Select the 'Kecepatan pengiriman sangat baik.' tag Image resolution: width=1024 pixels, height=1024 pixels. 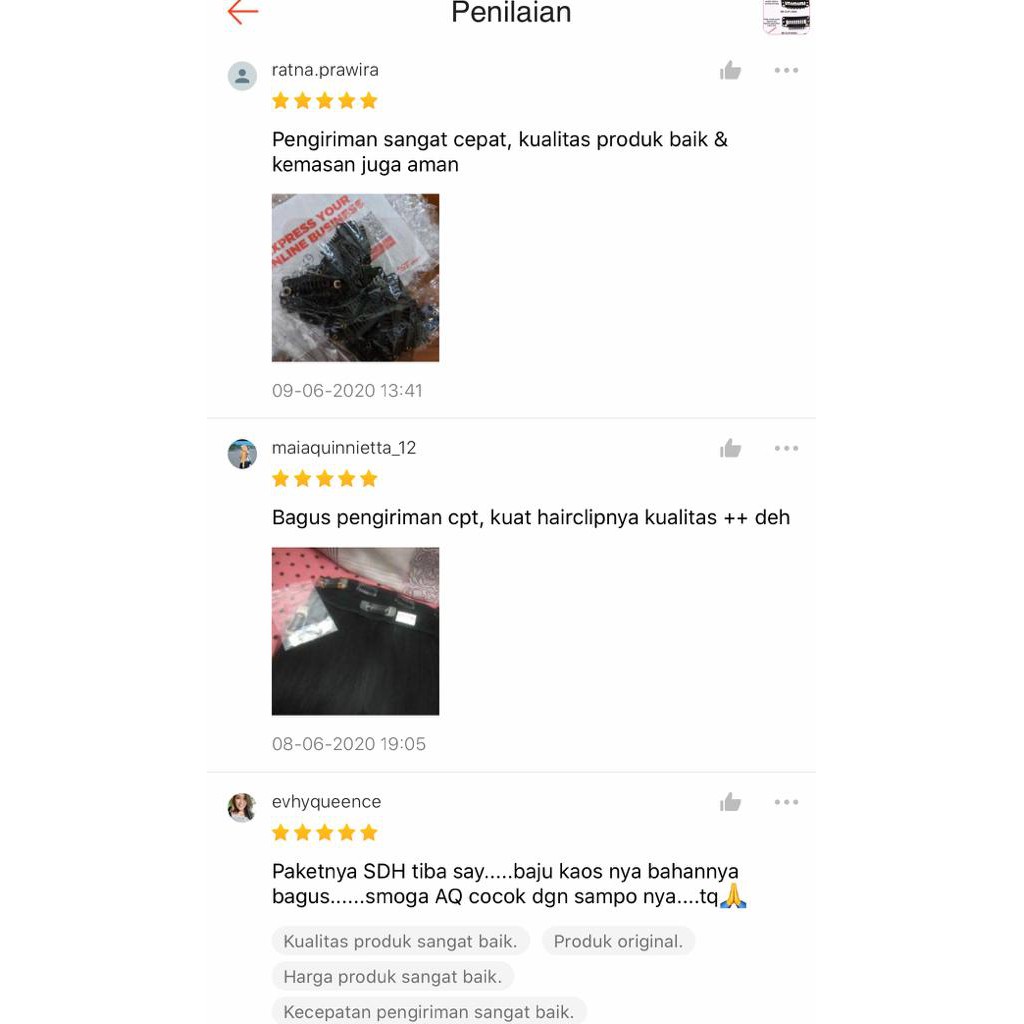[x=428, y=1011]
